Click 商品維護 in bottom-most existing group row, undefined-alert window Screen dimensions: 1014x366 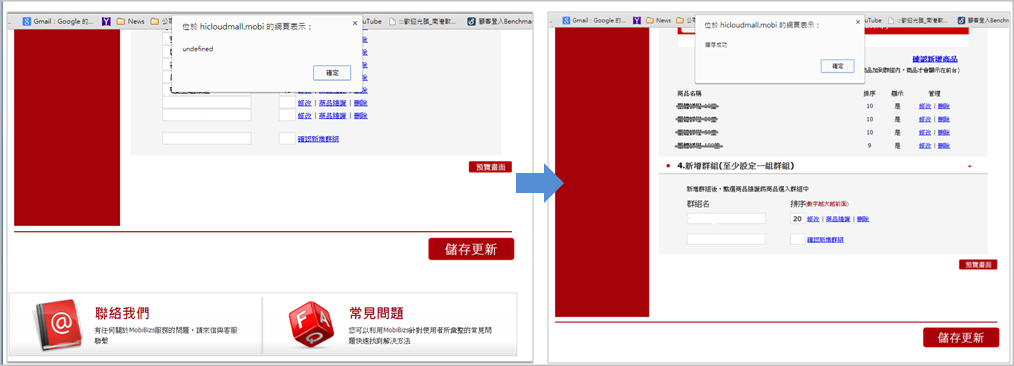tap(332, 116)
